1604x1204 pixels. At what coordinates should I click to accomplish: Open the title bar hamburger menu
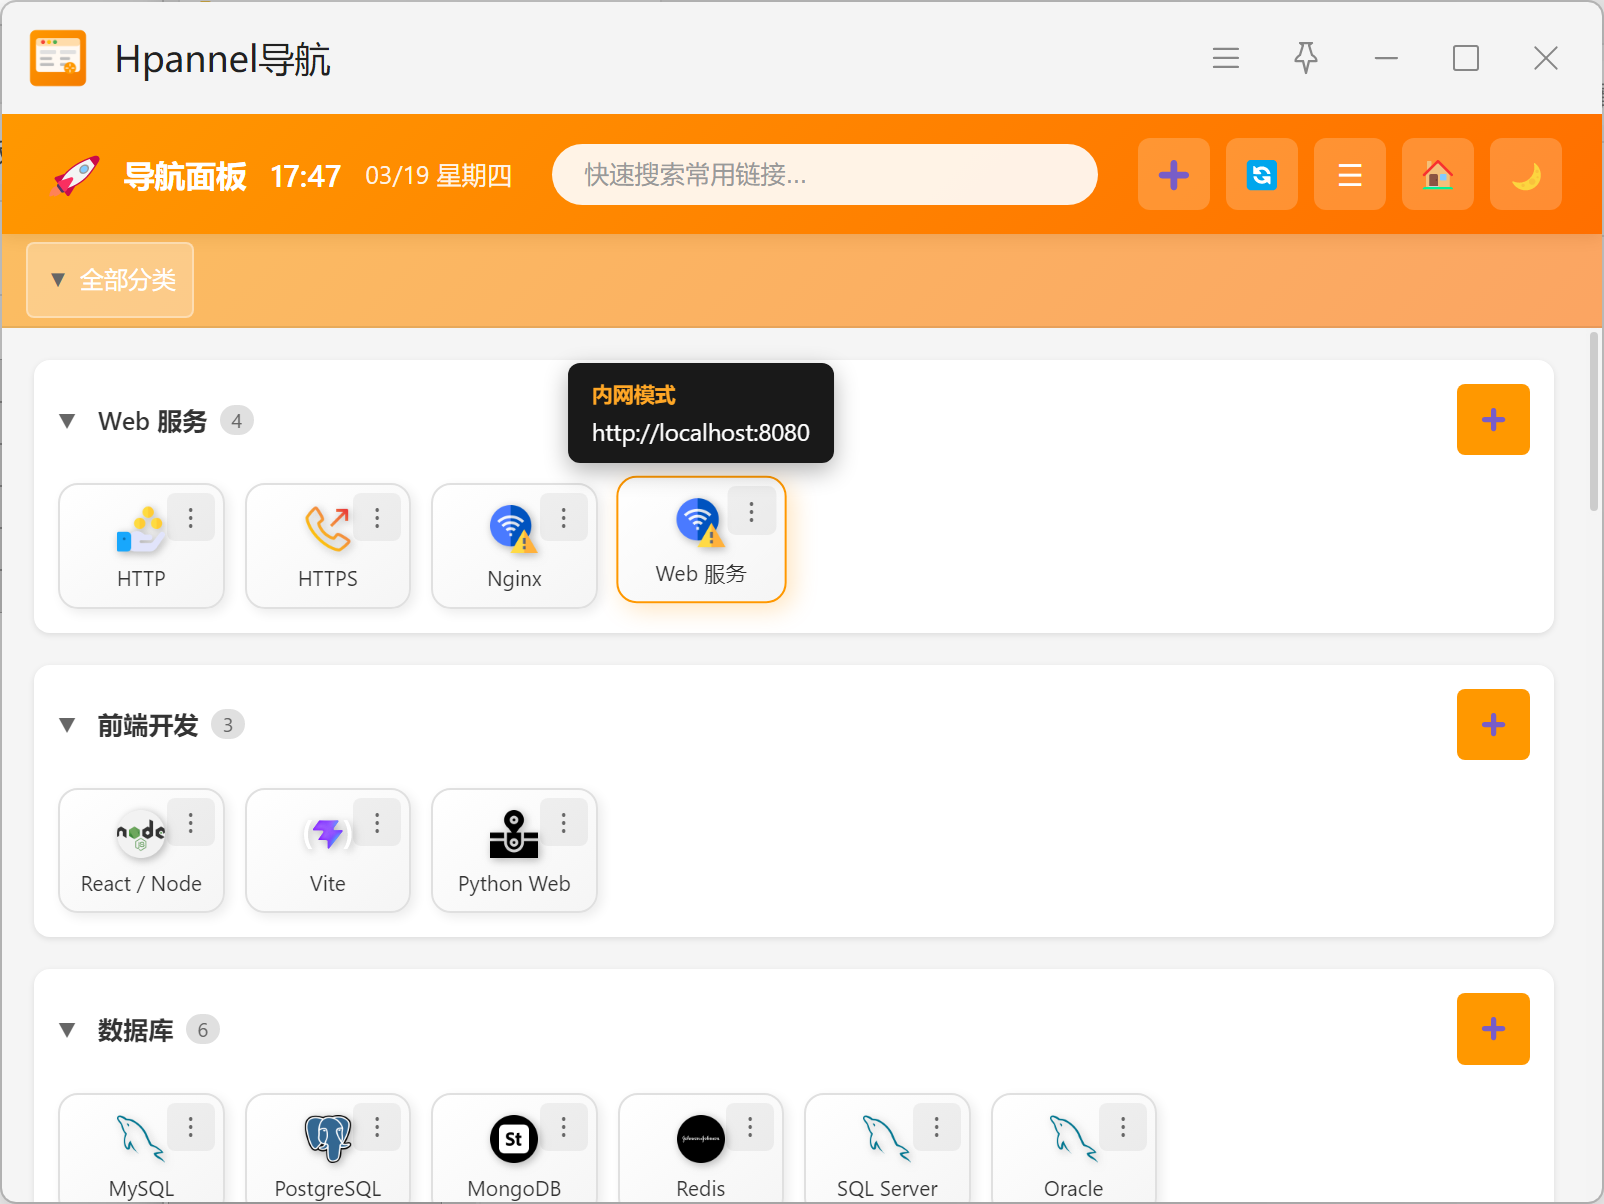[x=1225, y=58]
